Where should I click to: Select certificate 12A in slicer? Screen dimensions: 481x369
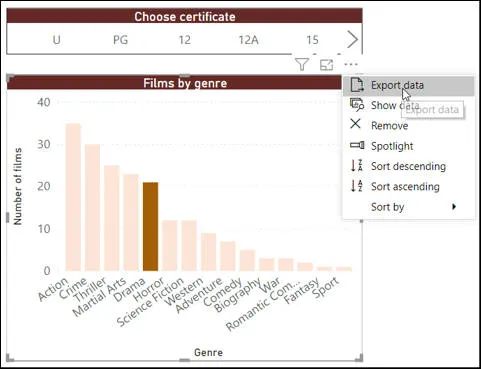(248, 40)
